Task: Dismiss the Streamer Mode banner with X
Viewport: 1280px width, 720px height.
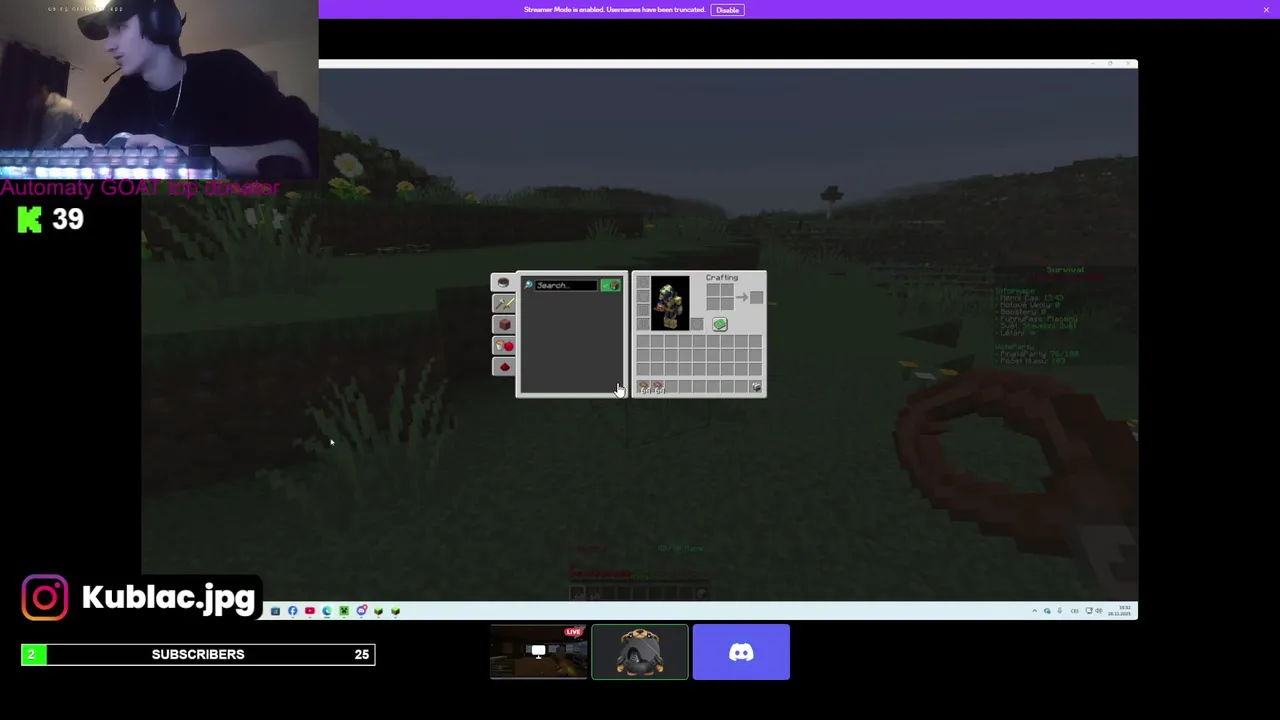Action: click(x=1266, y=10)
